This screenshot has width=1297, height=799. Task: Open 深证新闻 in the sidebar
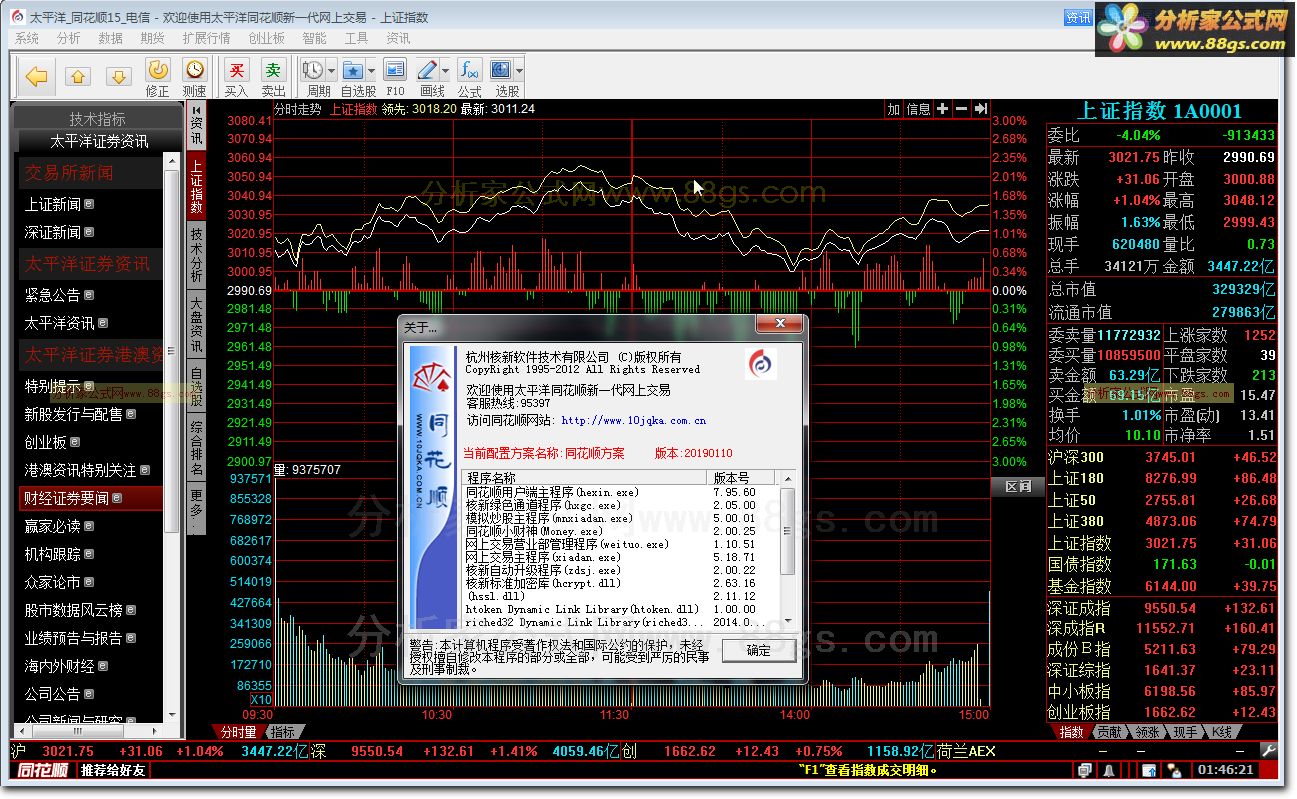coord(53,232)
